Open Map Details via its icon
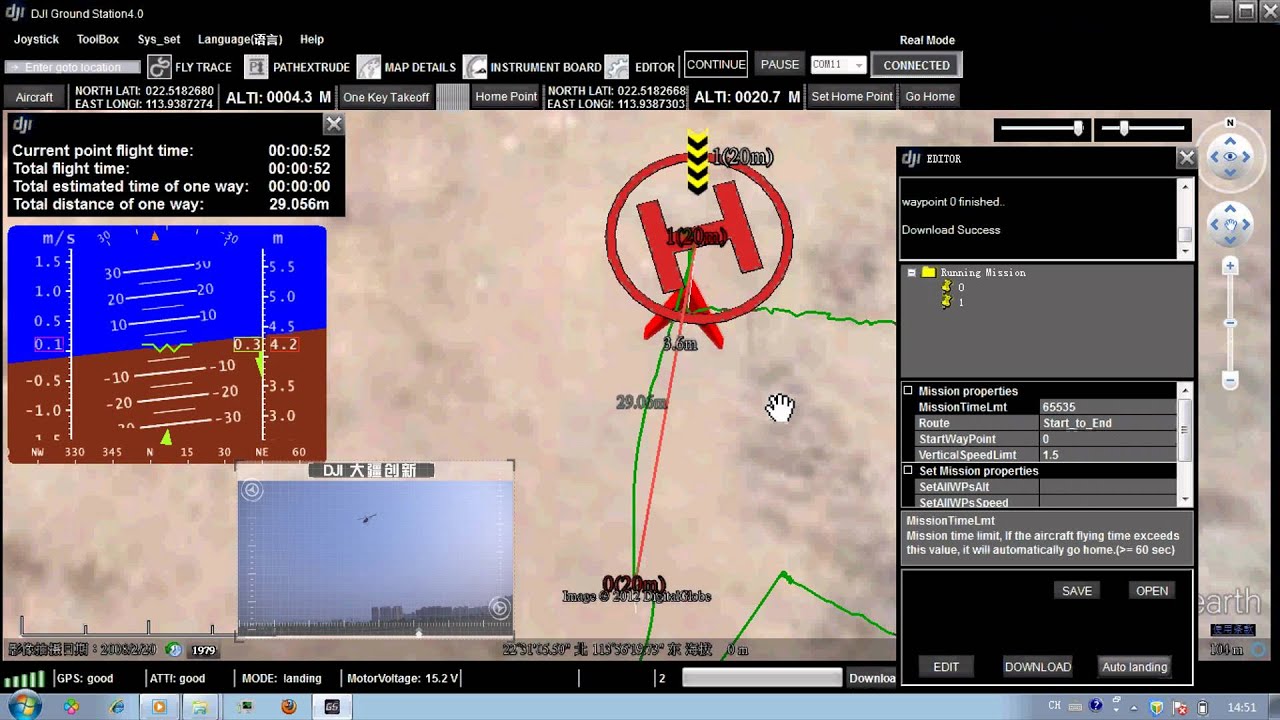Viewport: 1280px width, 720px height. 368,67
